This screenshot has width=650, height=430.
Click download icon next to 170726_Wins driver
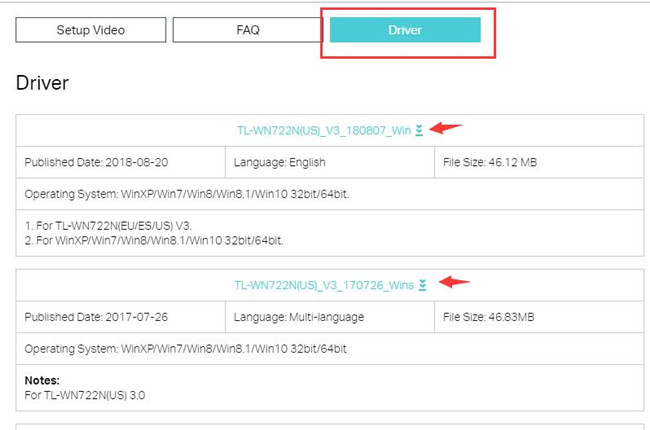click(422, 285)
